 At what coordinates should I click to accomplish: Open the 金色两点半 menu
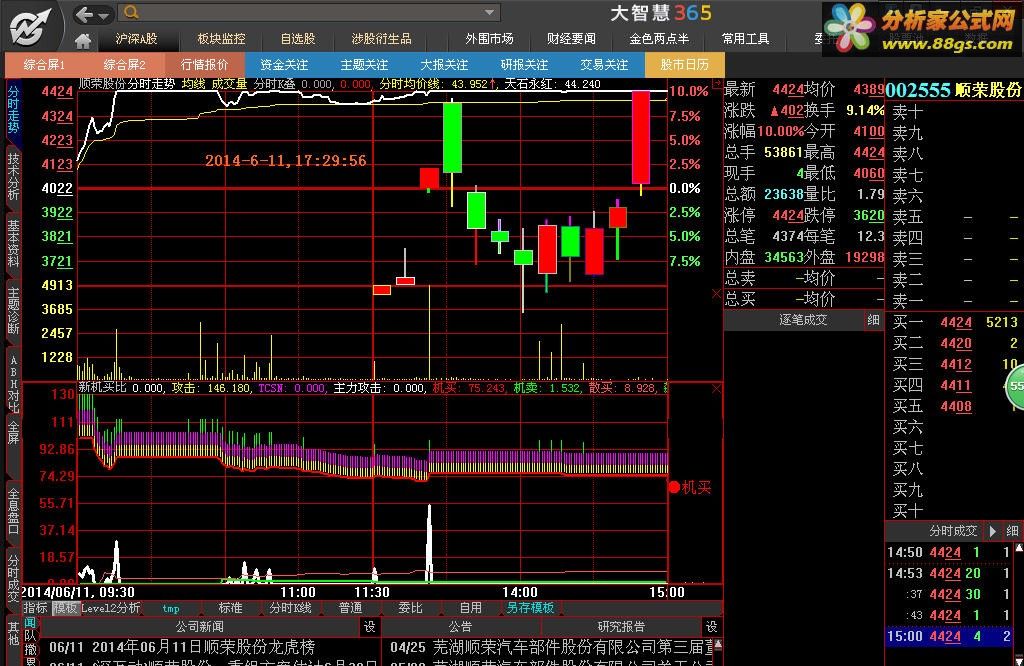[x=659, y=39]
